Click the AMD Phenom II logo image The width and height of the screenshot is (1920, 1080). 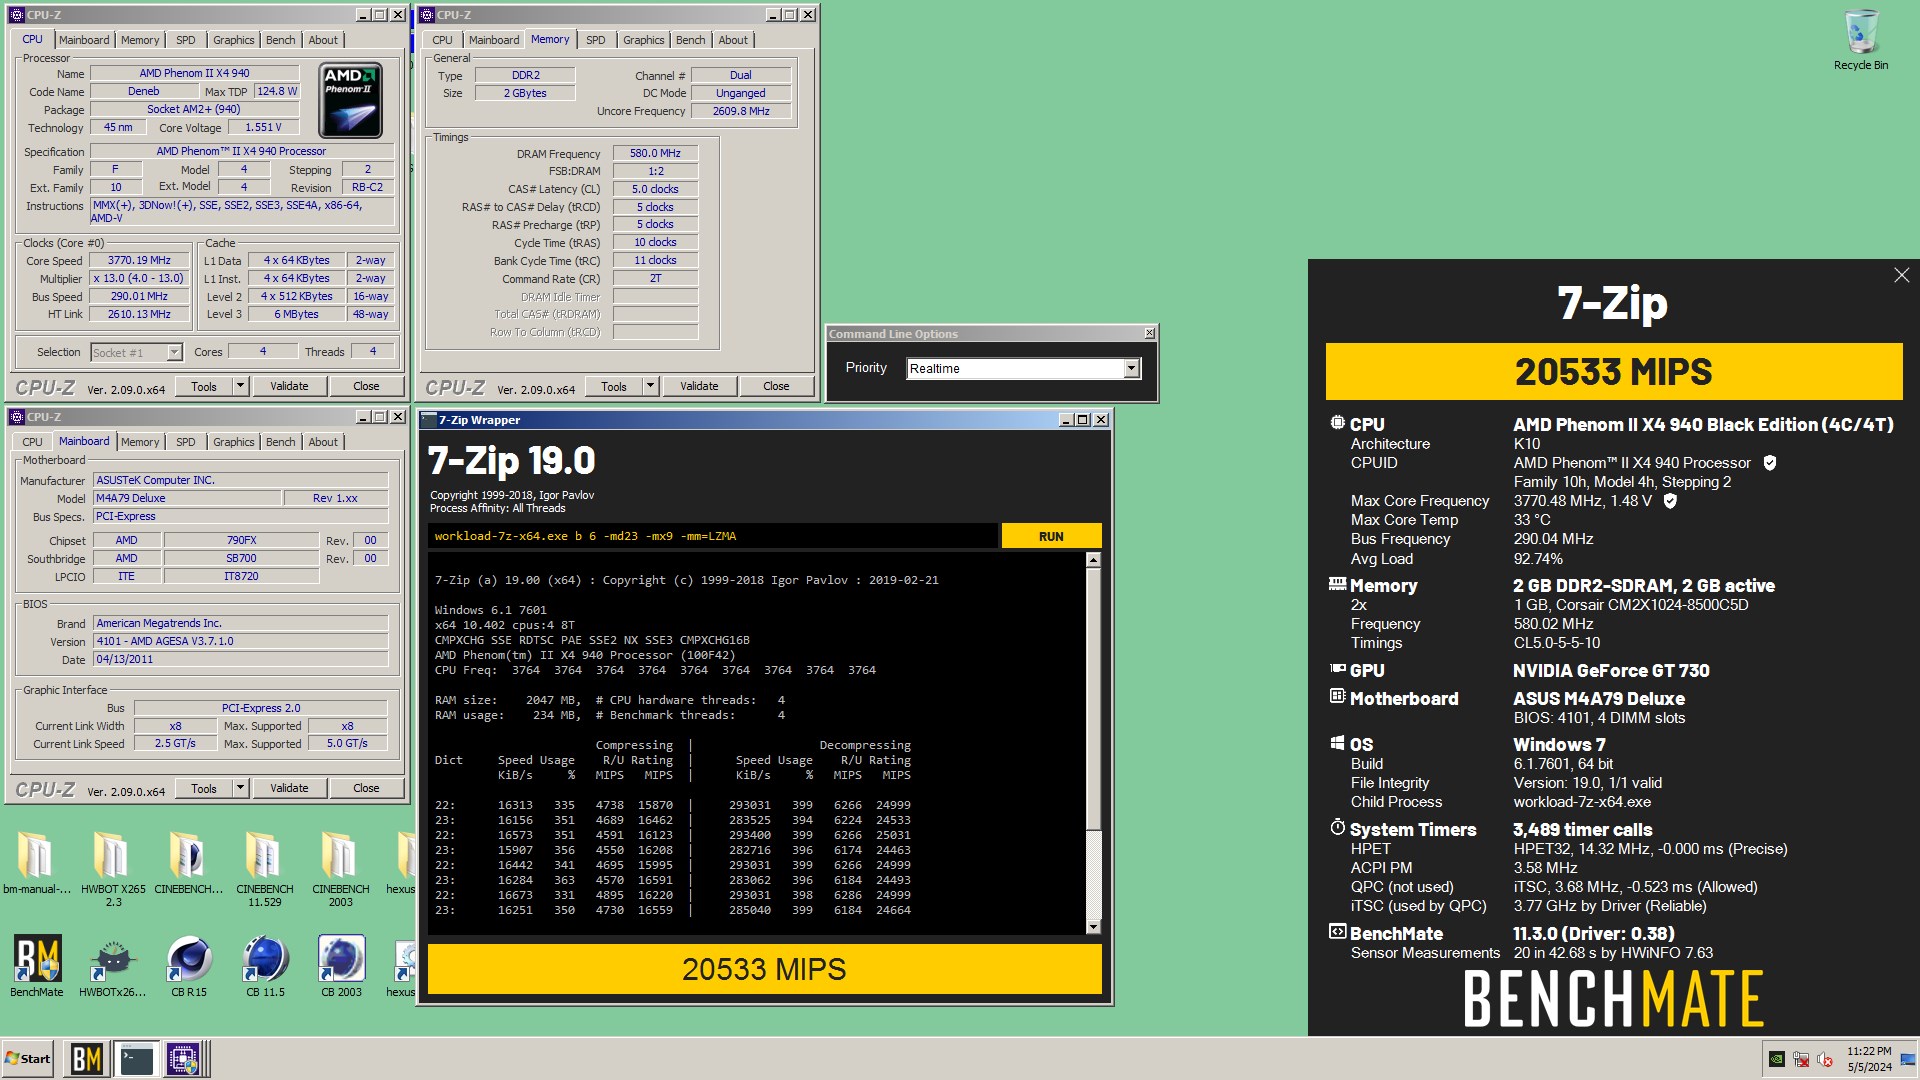(x=351, y=101)
